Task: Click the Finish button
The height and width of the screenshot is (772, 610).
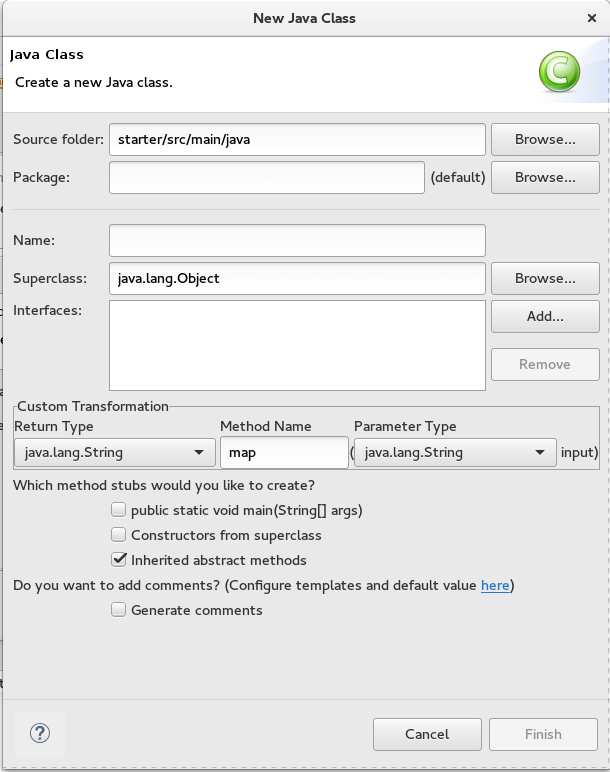Action: (543, 734)
